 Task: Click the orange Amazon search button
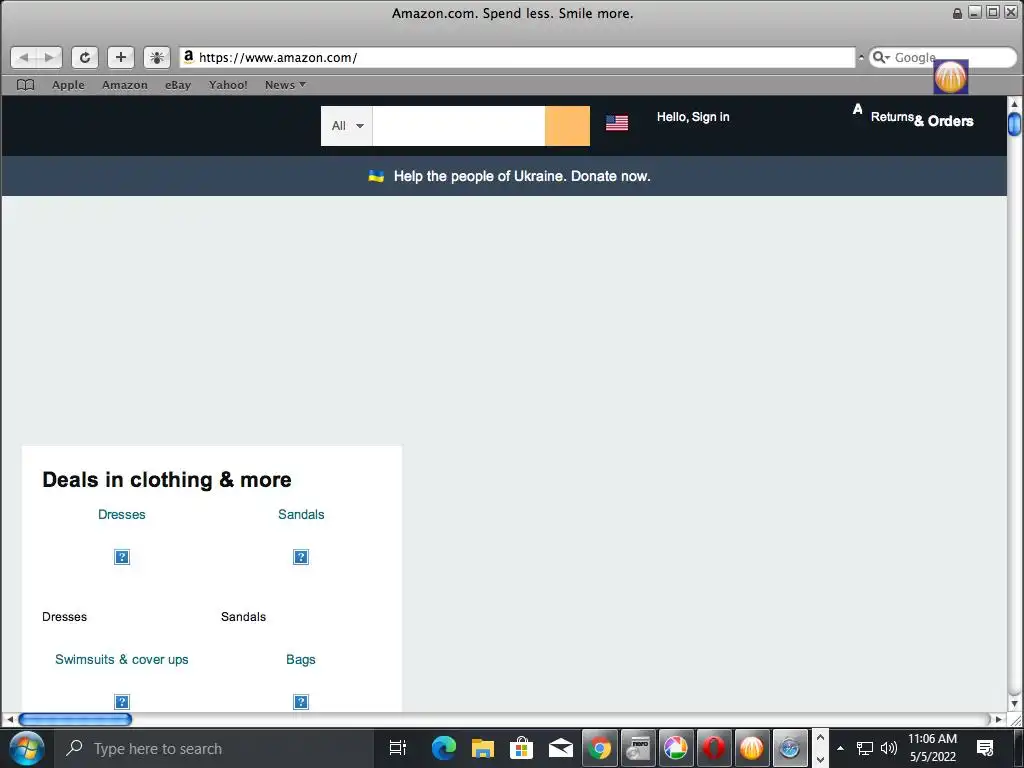click(x=568, y=125)
